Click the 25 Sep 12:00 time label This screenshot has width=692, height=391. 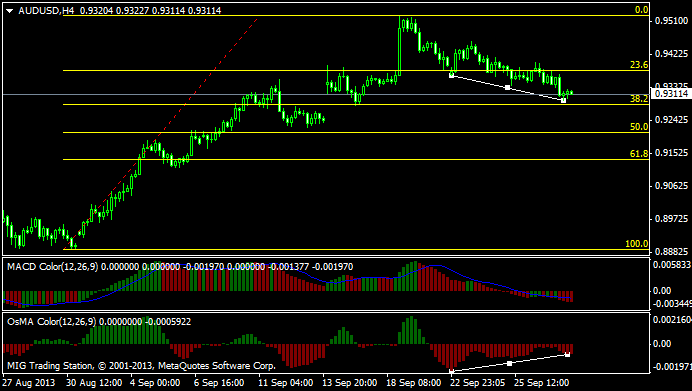click(x=542, y=383)
